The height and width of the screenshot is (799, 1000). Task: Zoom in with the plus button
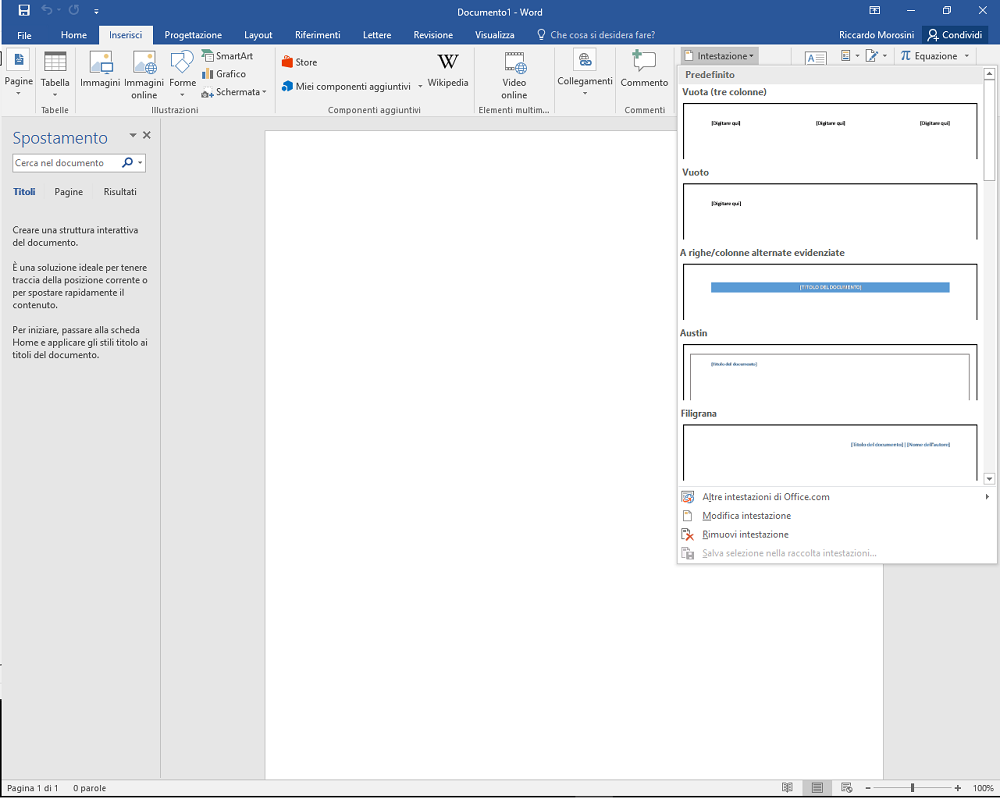958,788
